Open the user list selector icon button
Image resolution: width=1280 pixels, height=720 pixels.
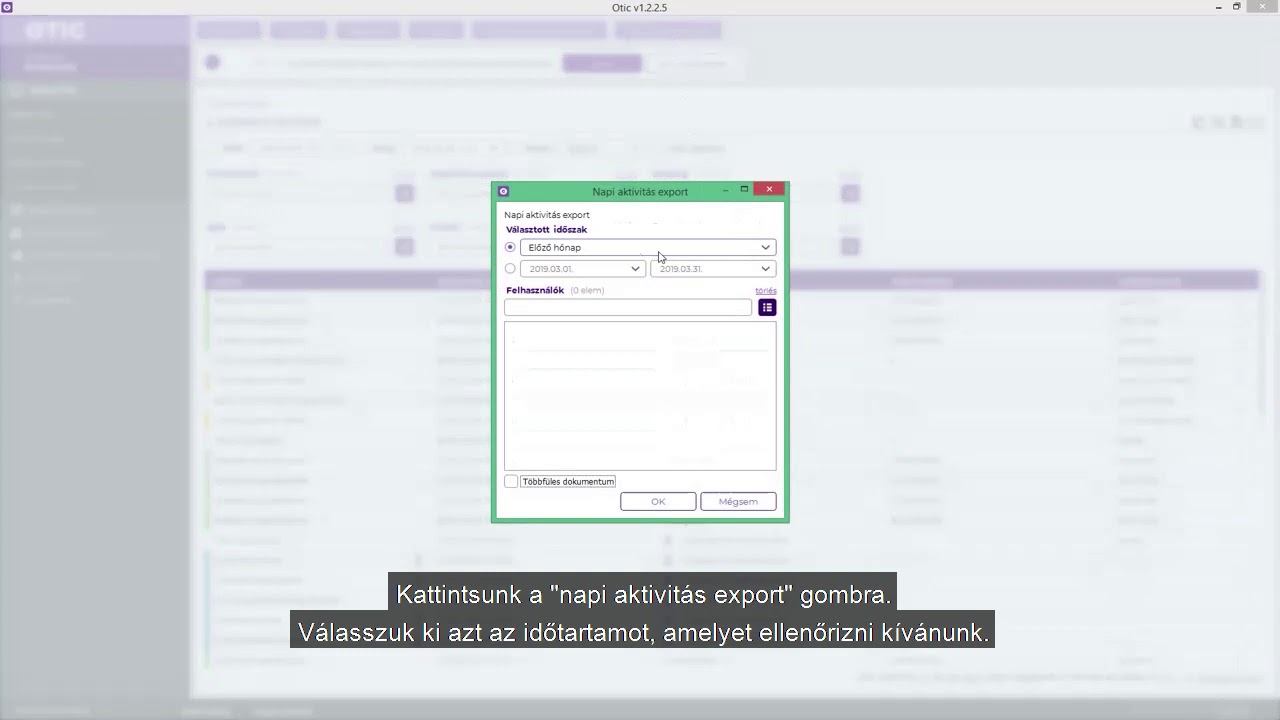click(767, 307)
